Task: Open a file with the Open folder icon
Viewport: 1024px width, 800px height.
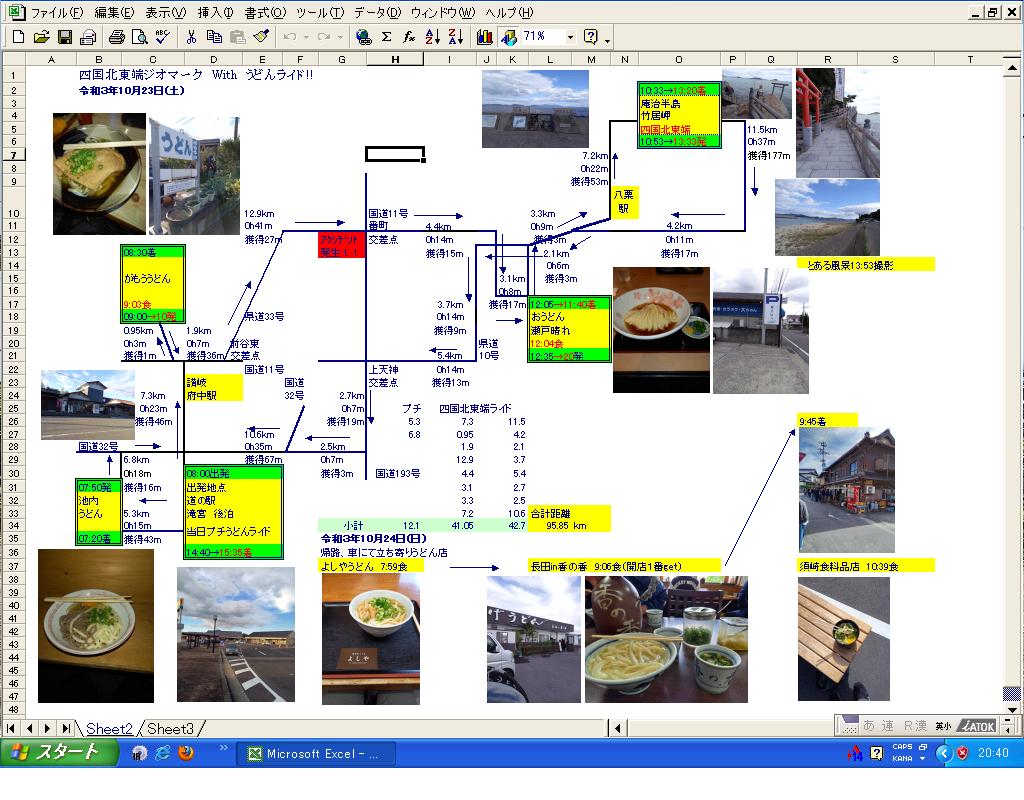Action: 41,37
